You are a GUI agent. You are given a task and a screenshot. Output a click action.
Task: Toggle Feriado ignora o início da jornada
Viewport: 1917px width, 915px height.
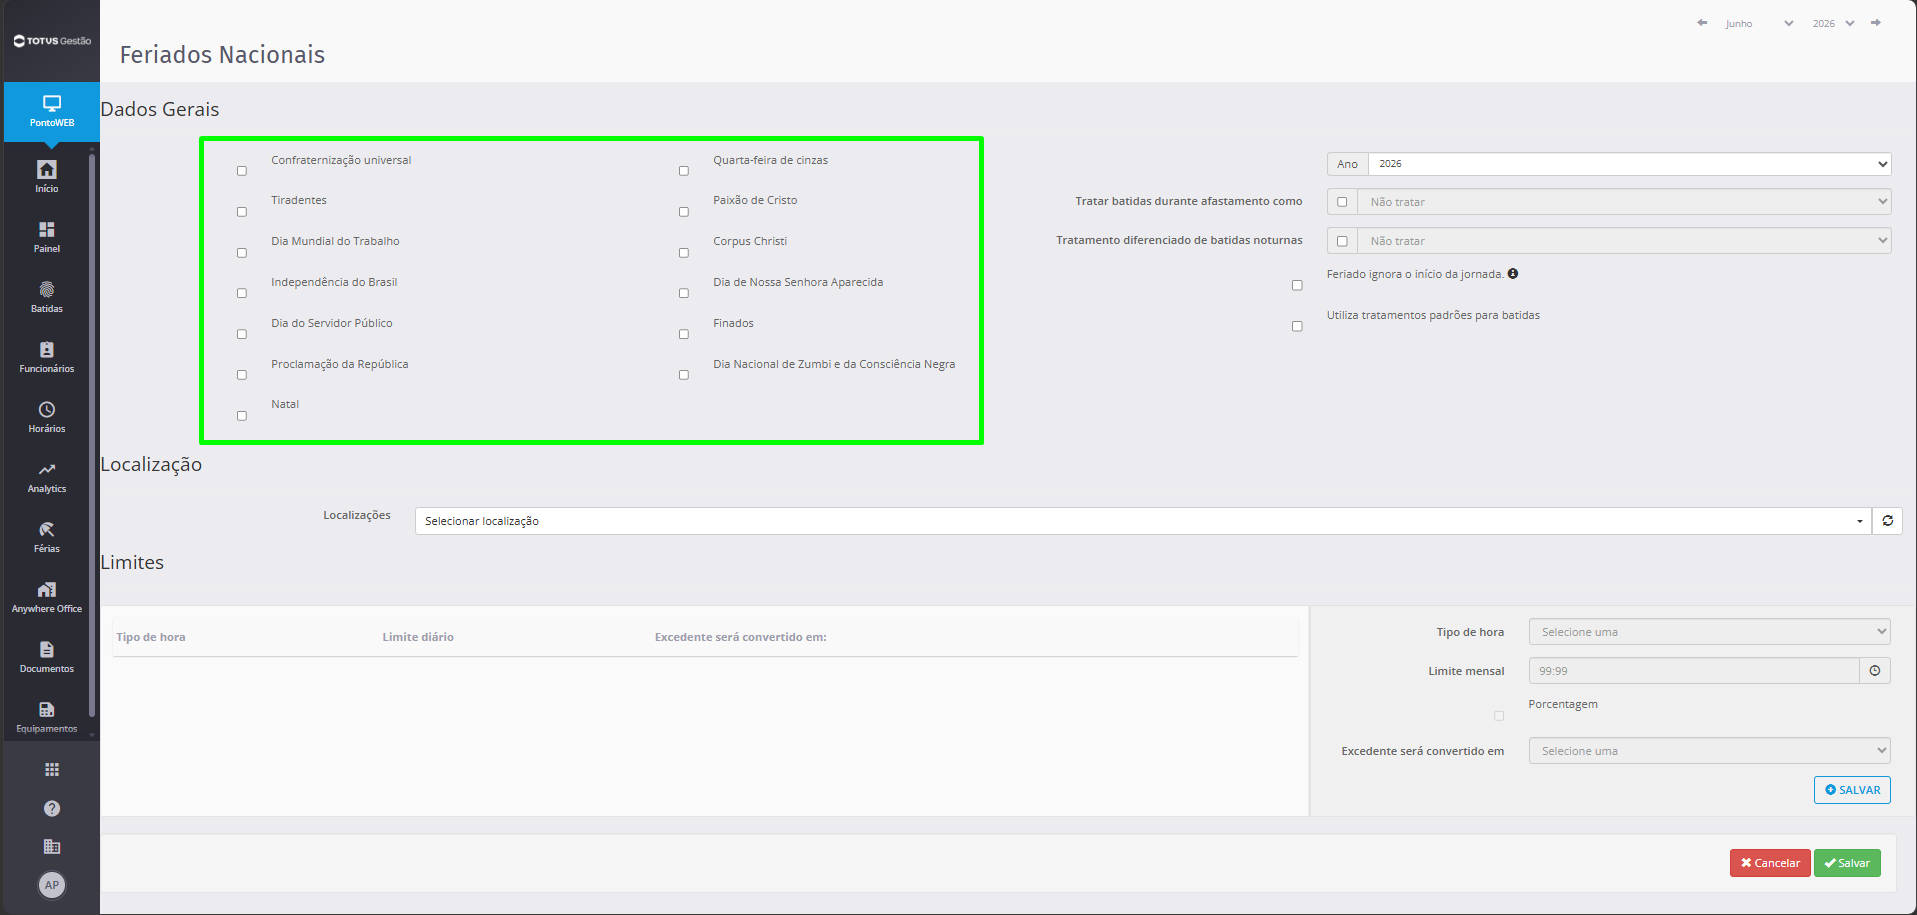[1297, 285]
